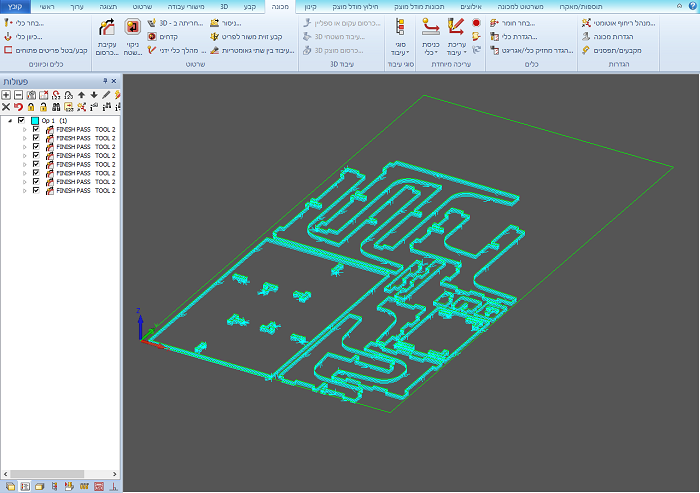Viewport: 700px width, 493px height.
Task: Click Expand All plus icon in operations panel
Action: tap(6, 95)
